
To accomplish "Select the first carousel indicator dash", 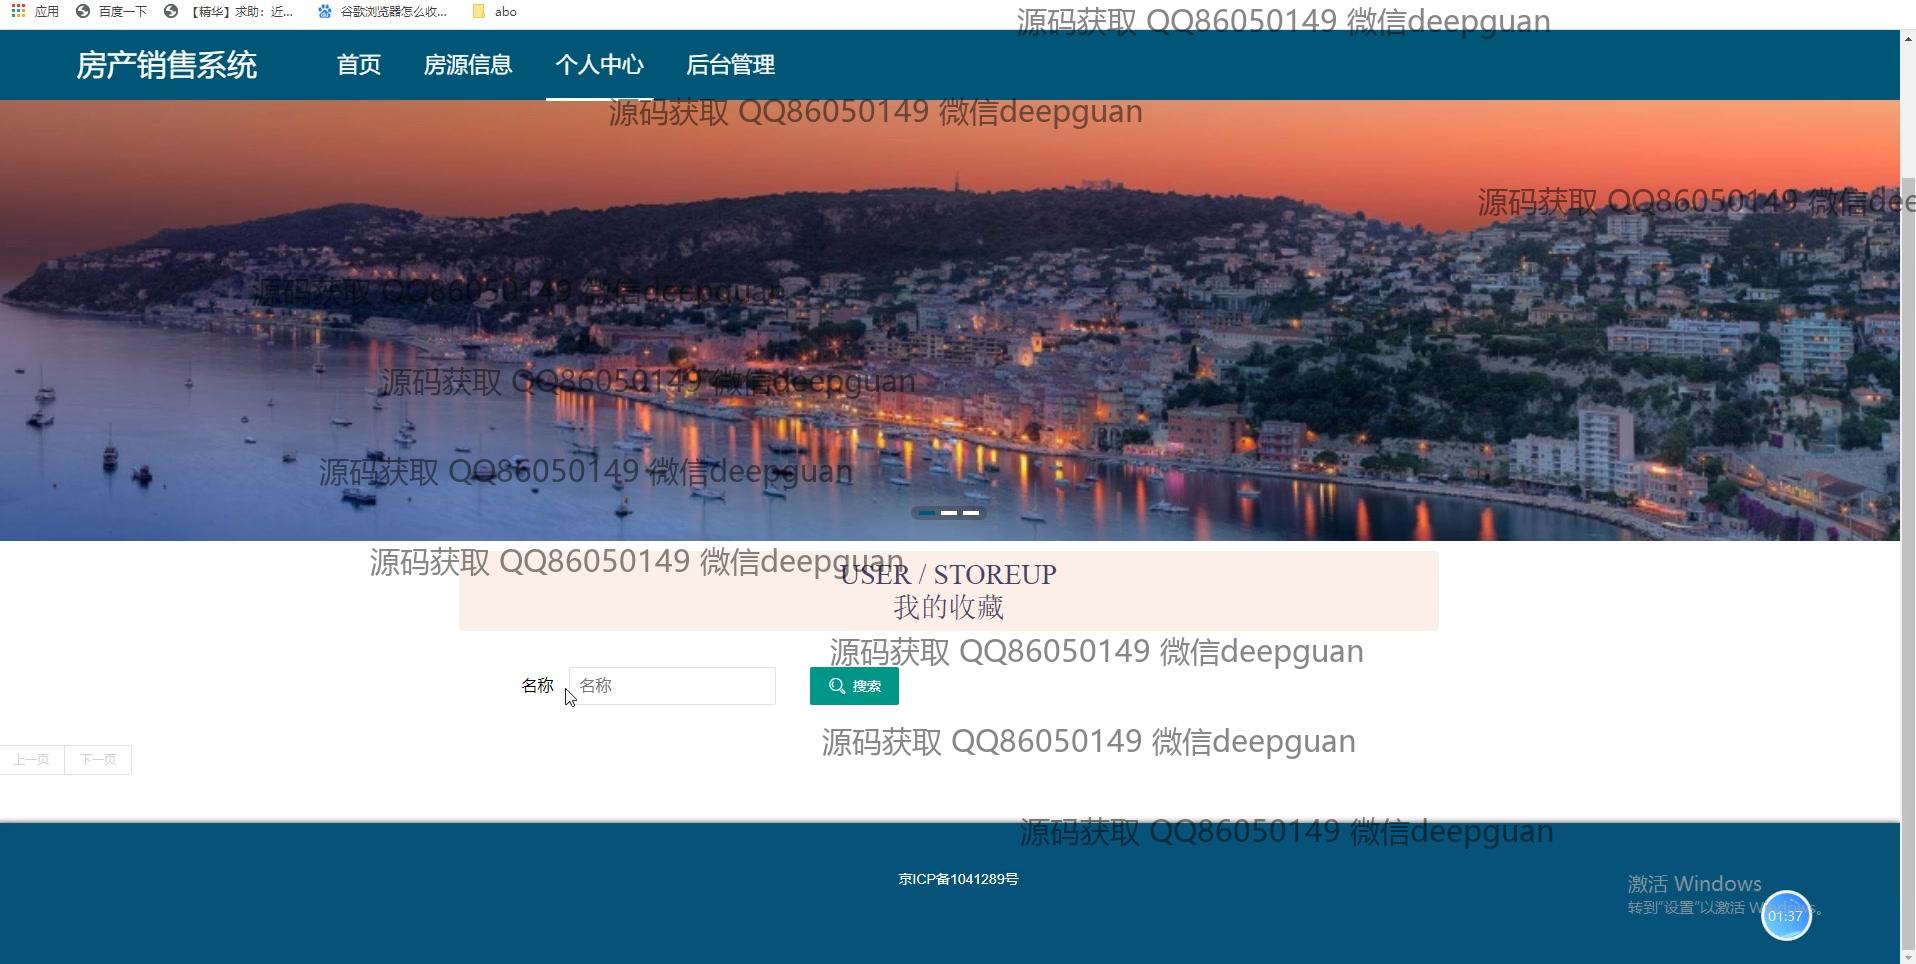I will point(927,513).
